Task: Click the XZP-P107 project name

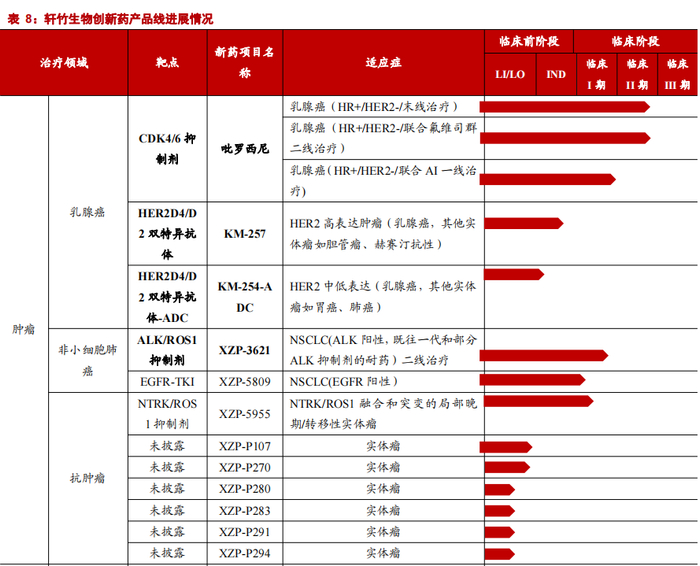Action: point(245,446)
